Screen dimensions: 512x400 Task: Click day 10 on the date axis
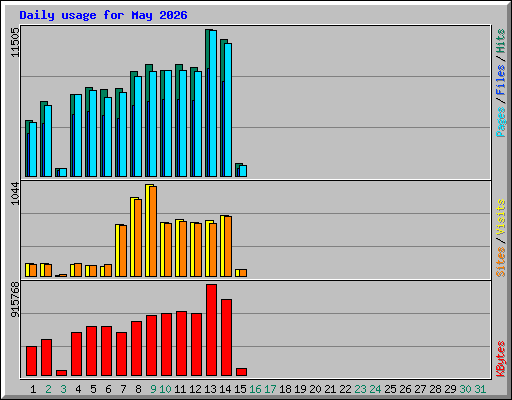point(165,389)
